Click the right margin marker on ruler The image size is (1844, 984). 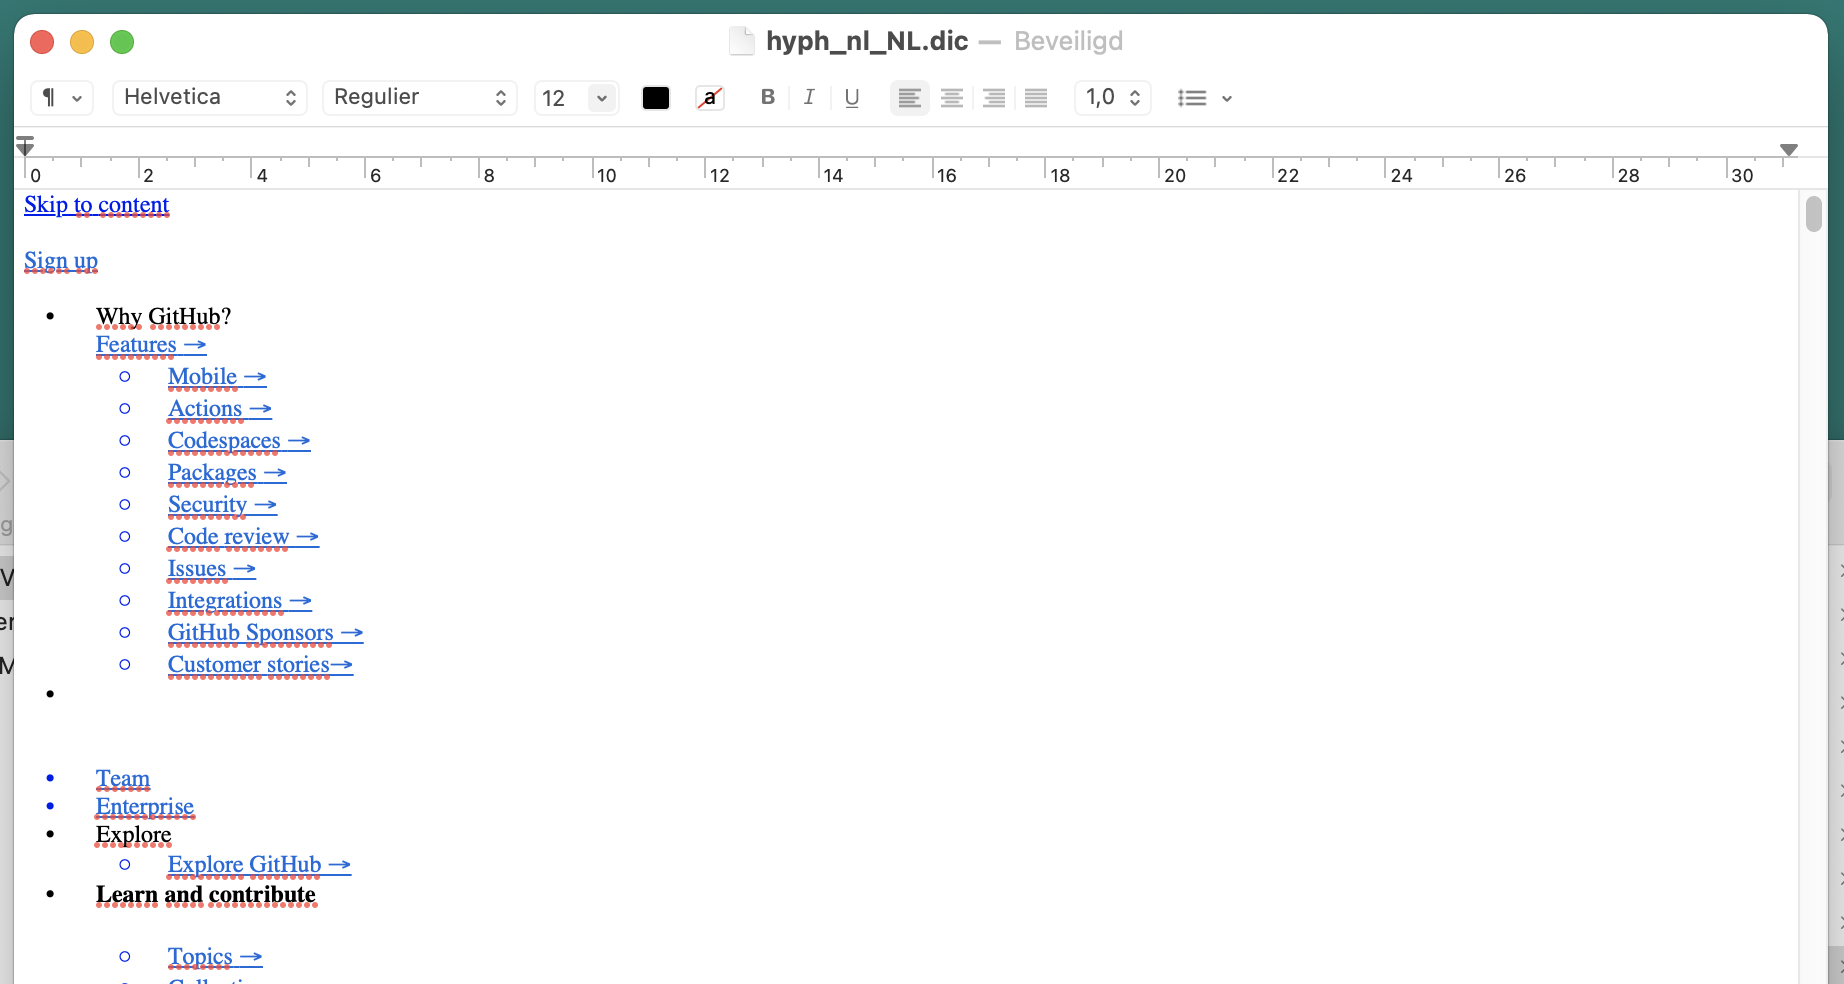click(1789, 149)
